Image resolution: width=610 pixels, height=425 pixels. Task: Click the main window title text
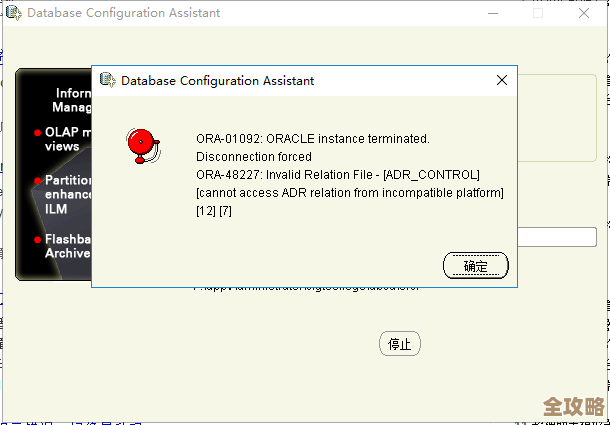[124, 13]
